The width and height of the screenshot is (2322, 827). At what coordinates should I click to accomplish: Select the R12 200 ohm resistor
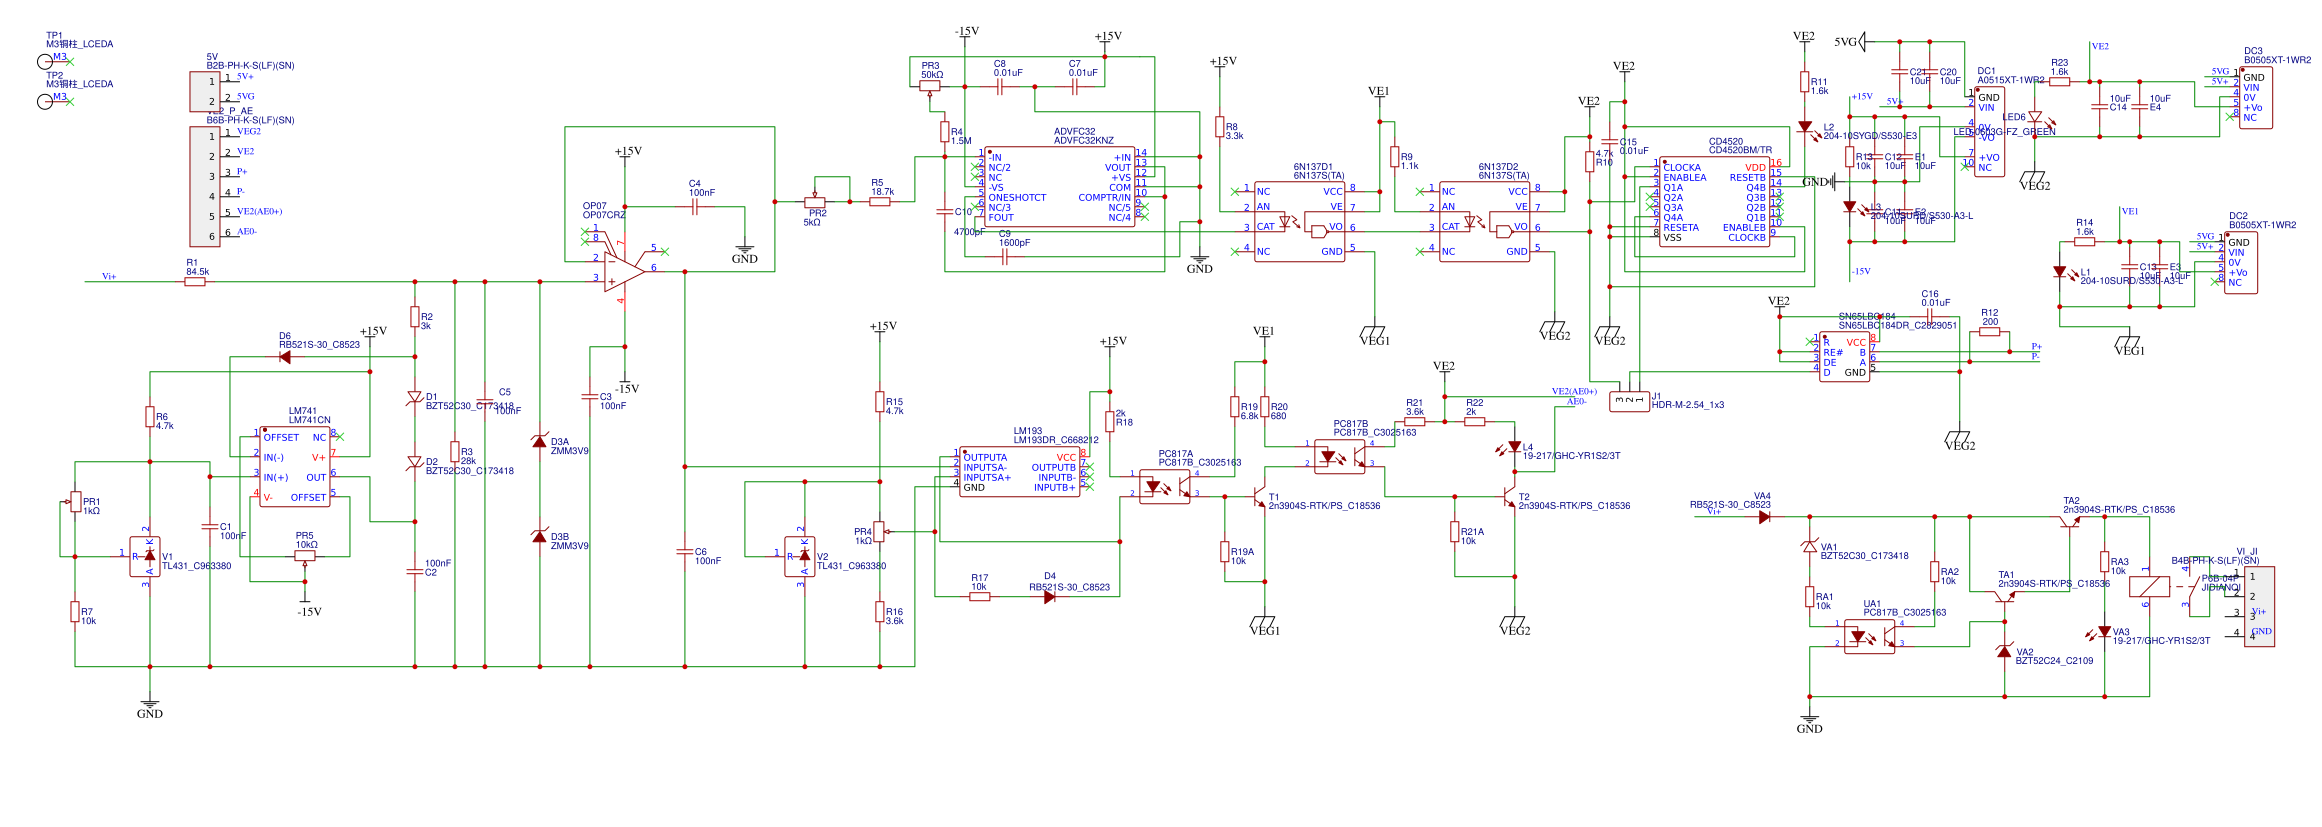pyautogui.click(x=1989, y=332)
